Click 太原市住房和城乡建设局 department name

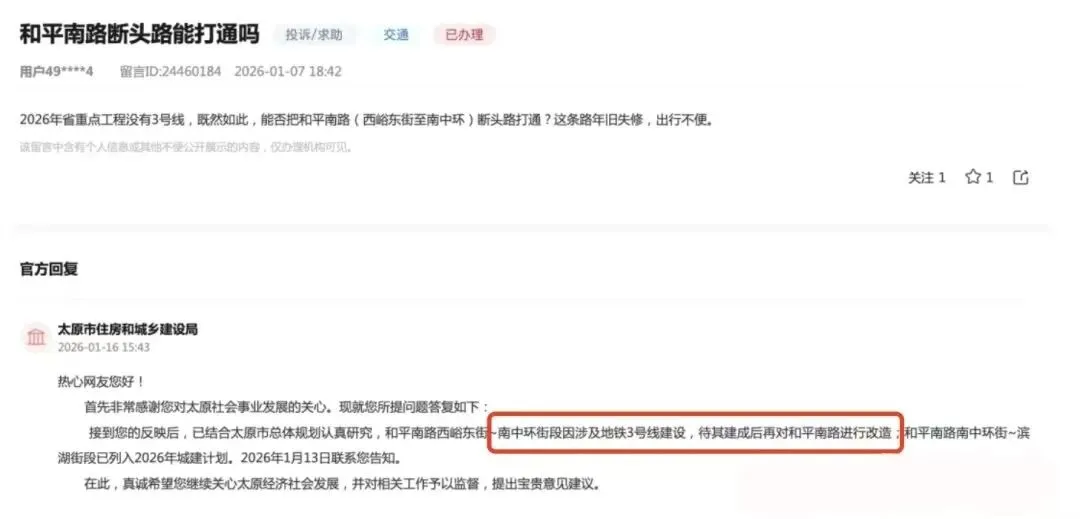click(x=128, y=330)
